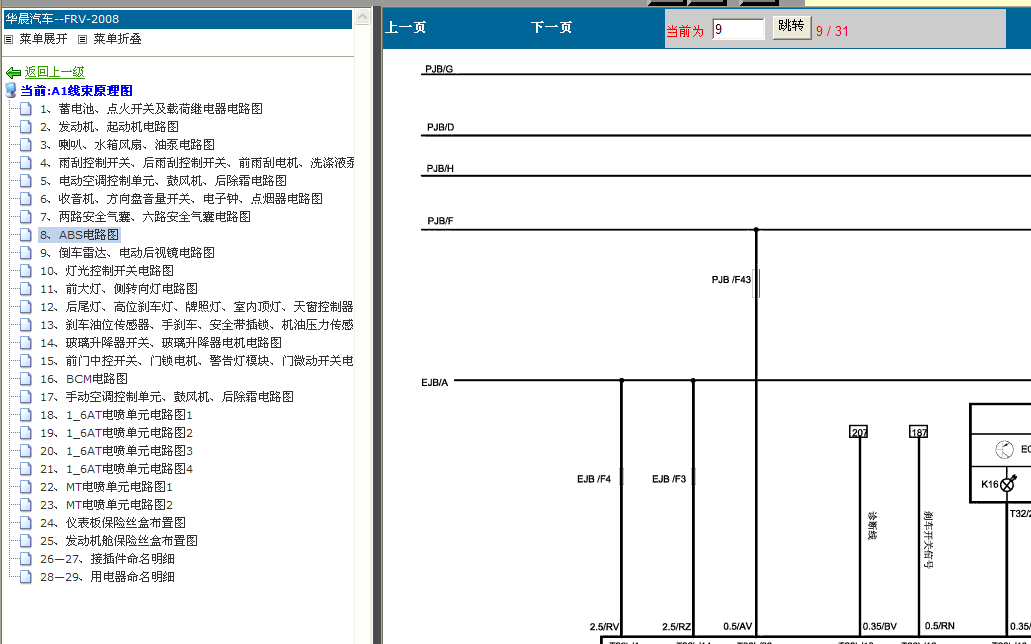Screen dimensions: 1031x644
Task: Open 18、1_6AT电喷单元电路图1
Action: point(116,415)
